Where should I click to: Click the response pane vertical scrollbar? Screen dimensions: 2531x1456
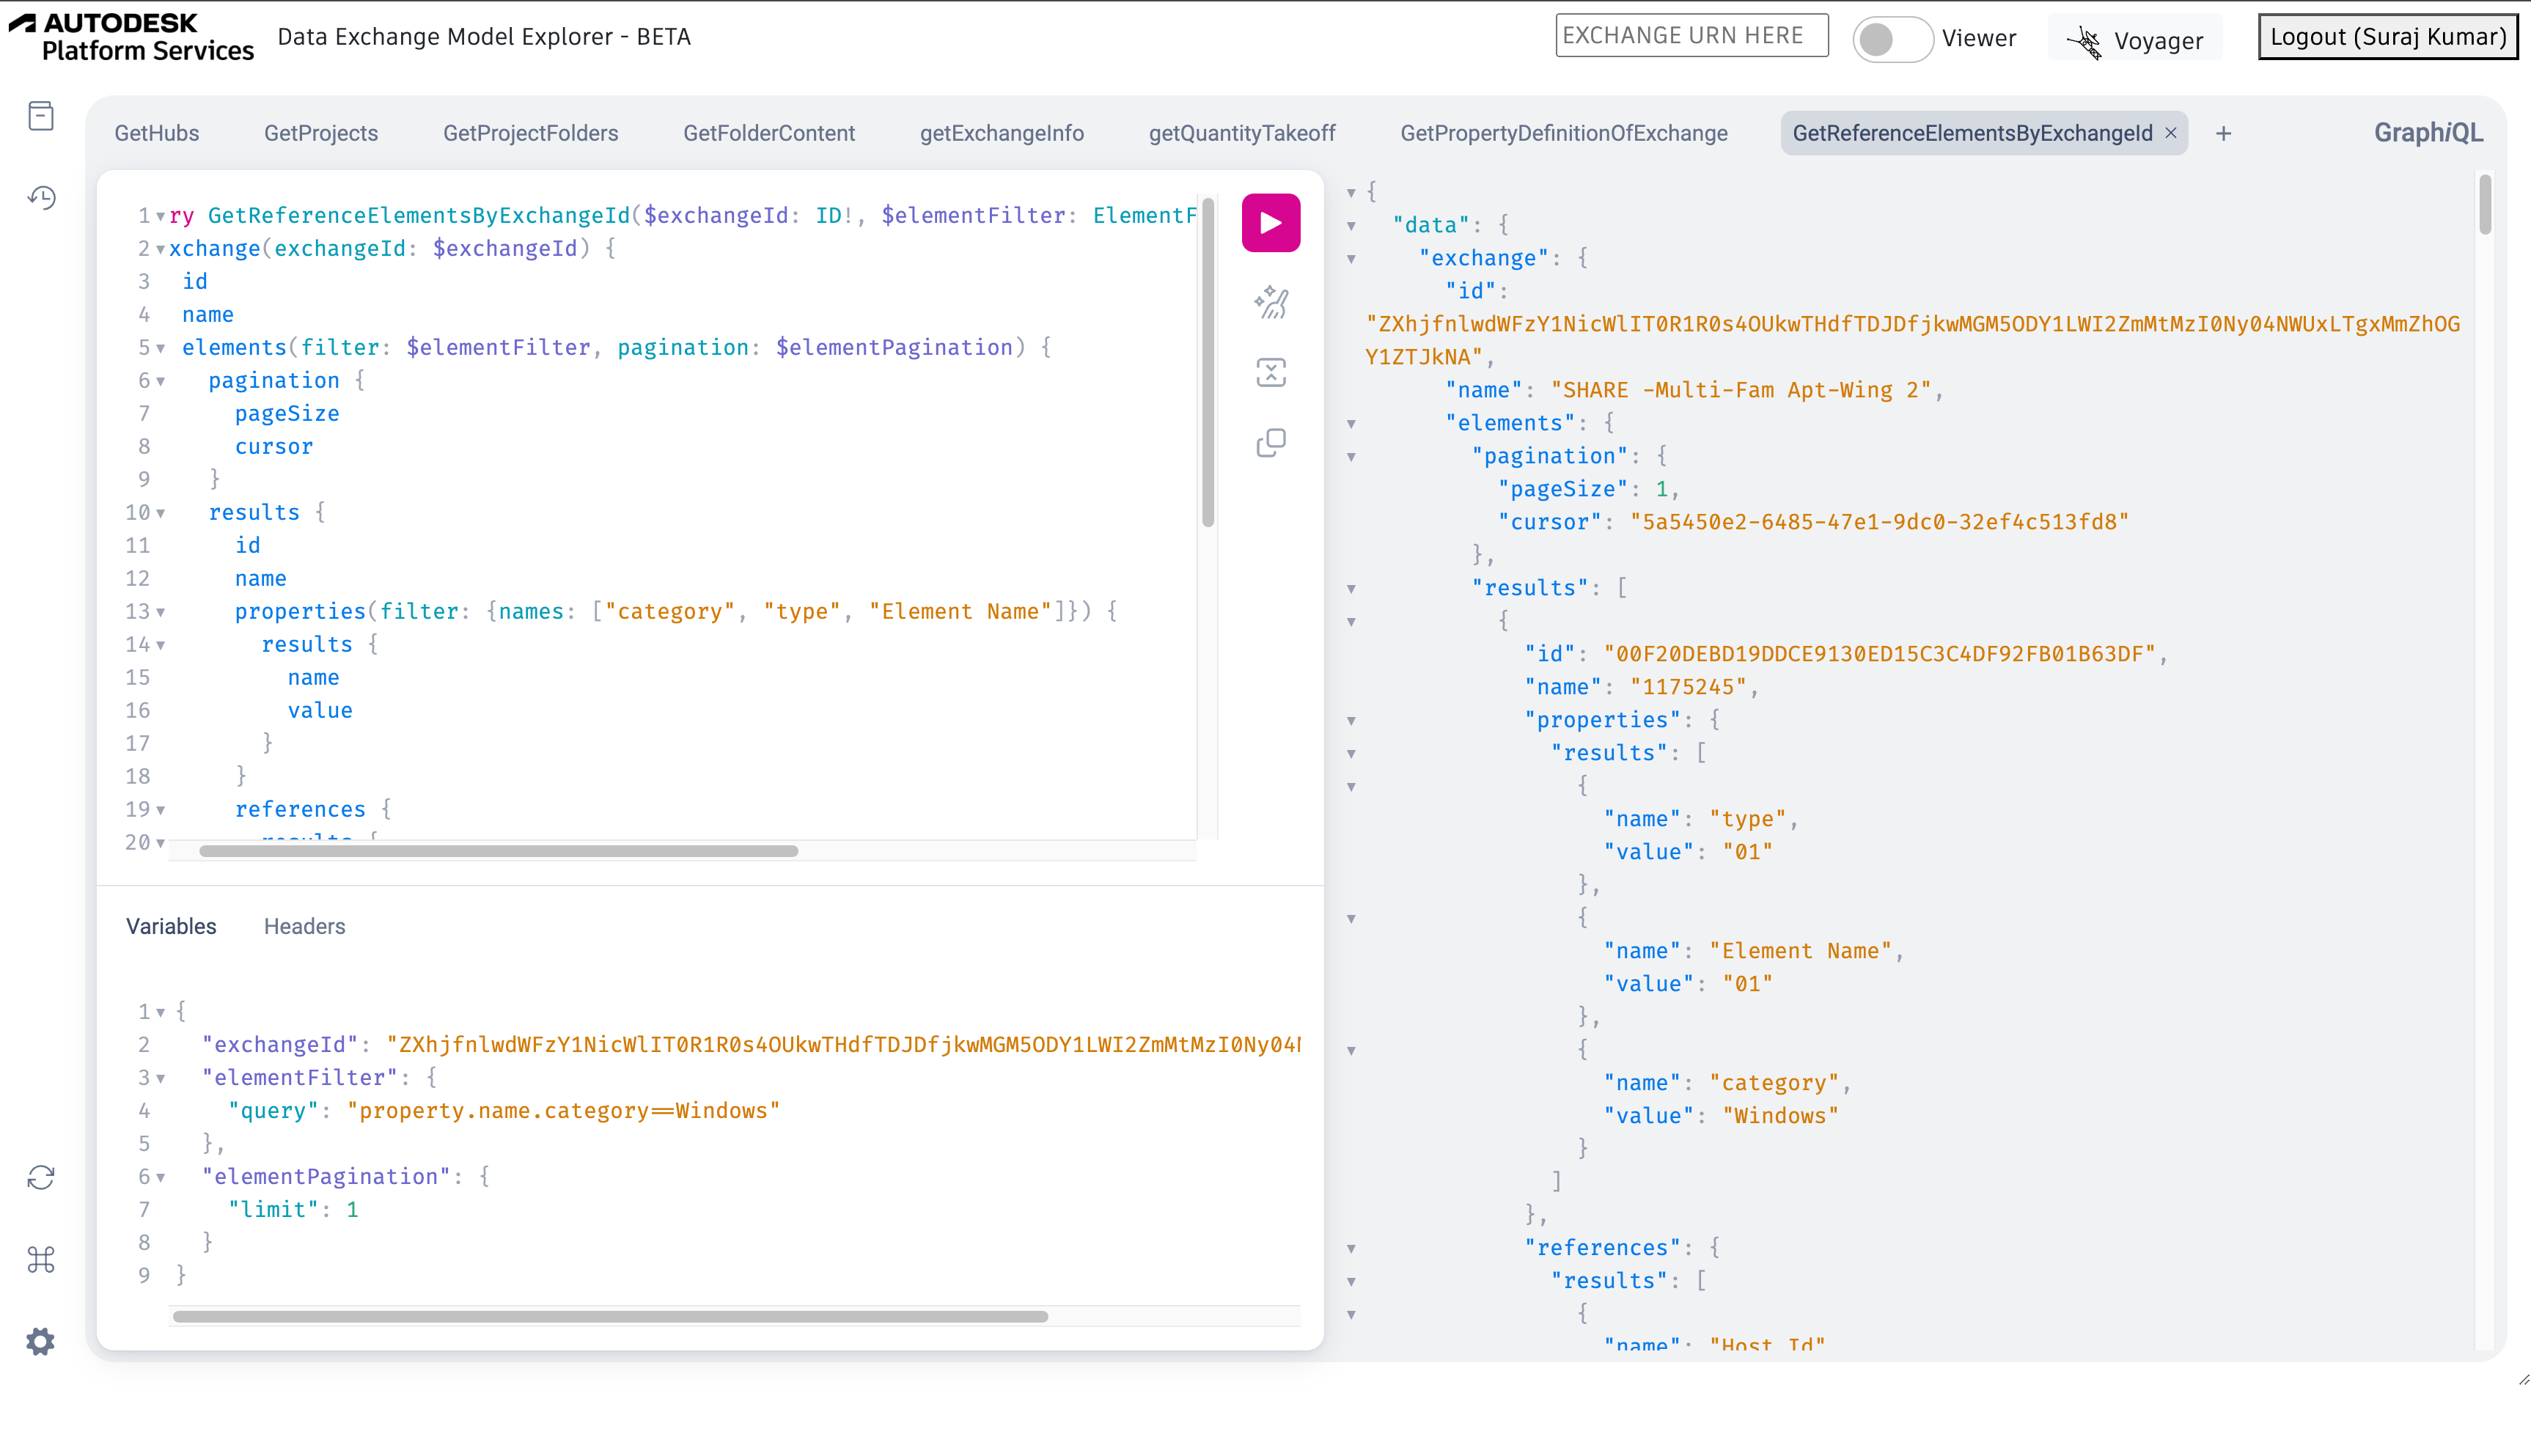click(2485, 205)
